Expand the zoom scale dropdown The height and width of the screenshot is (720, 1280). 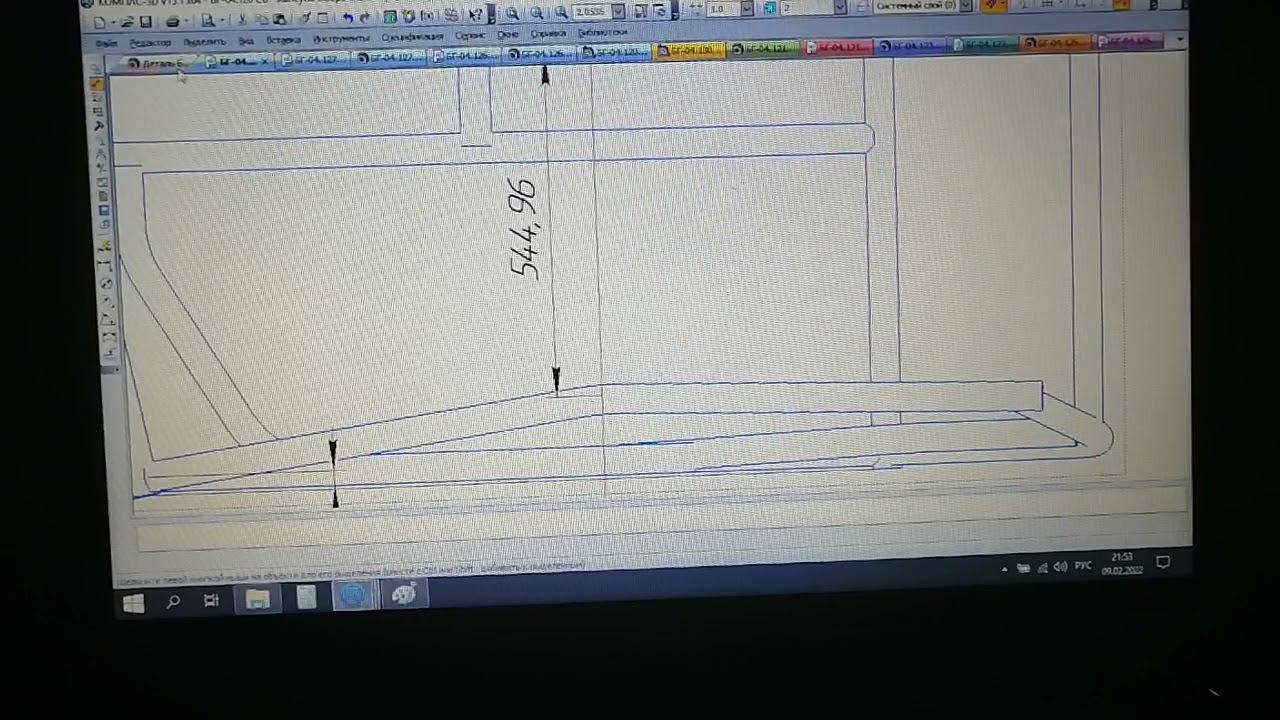coord(619,11)
